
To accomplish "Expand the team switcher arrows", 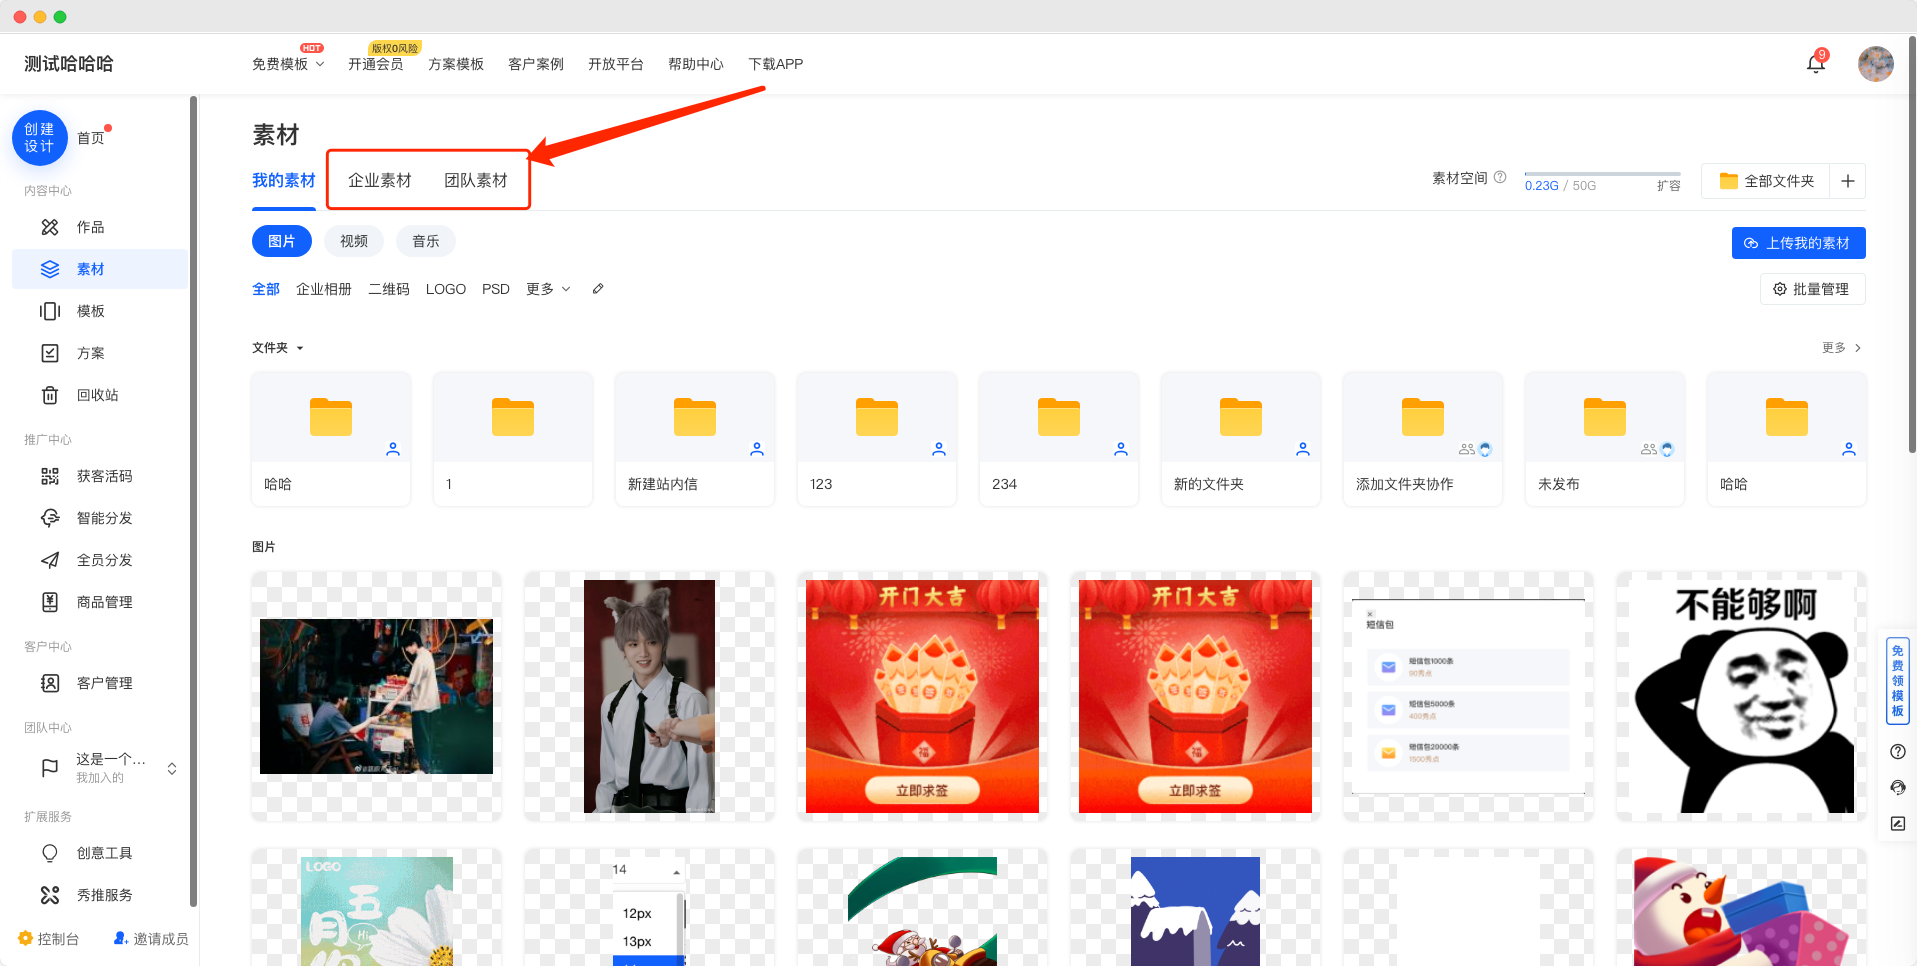I will pos(172,768).
